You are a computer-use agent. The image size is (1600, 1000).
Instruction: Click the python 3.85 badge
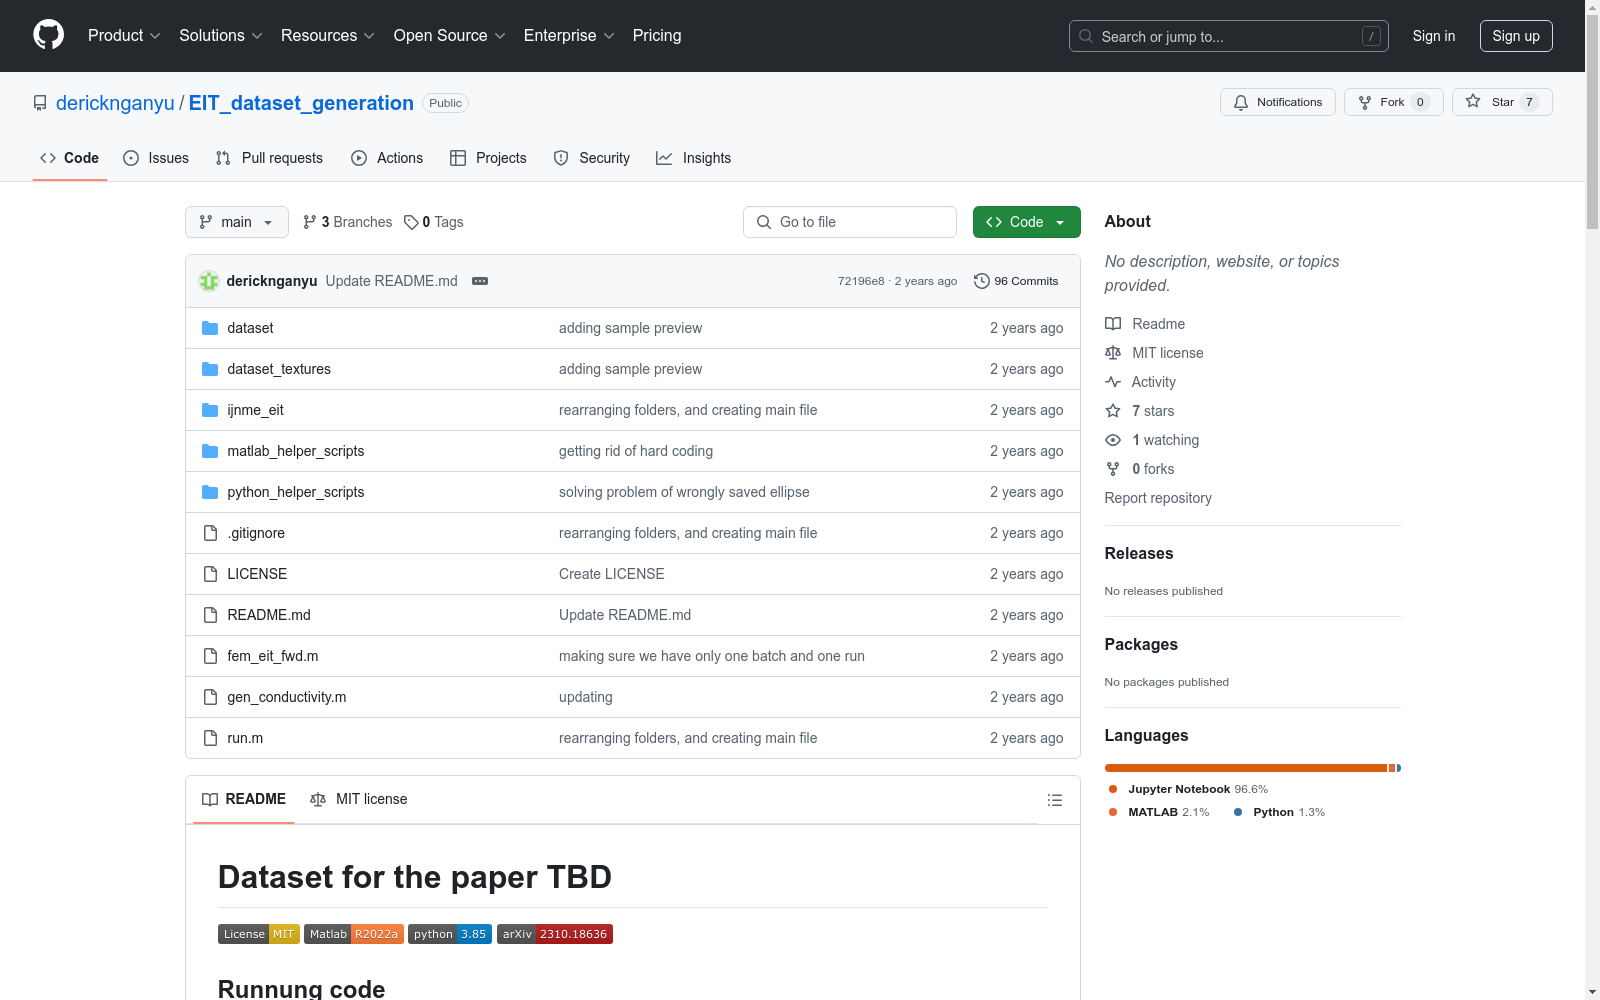tap(450, 934)
